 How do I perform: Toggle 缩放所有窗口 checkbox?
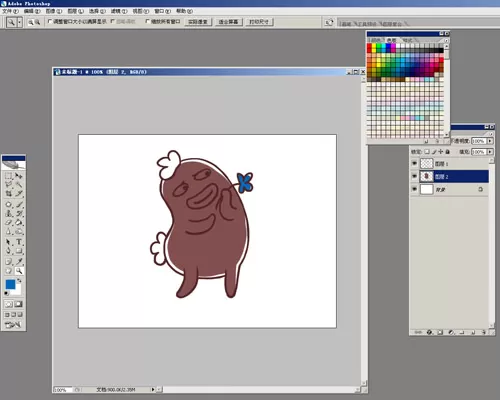click(x=147, y=21)
